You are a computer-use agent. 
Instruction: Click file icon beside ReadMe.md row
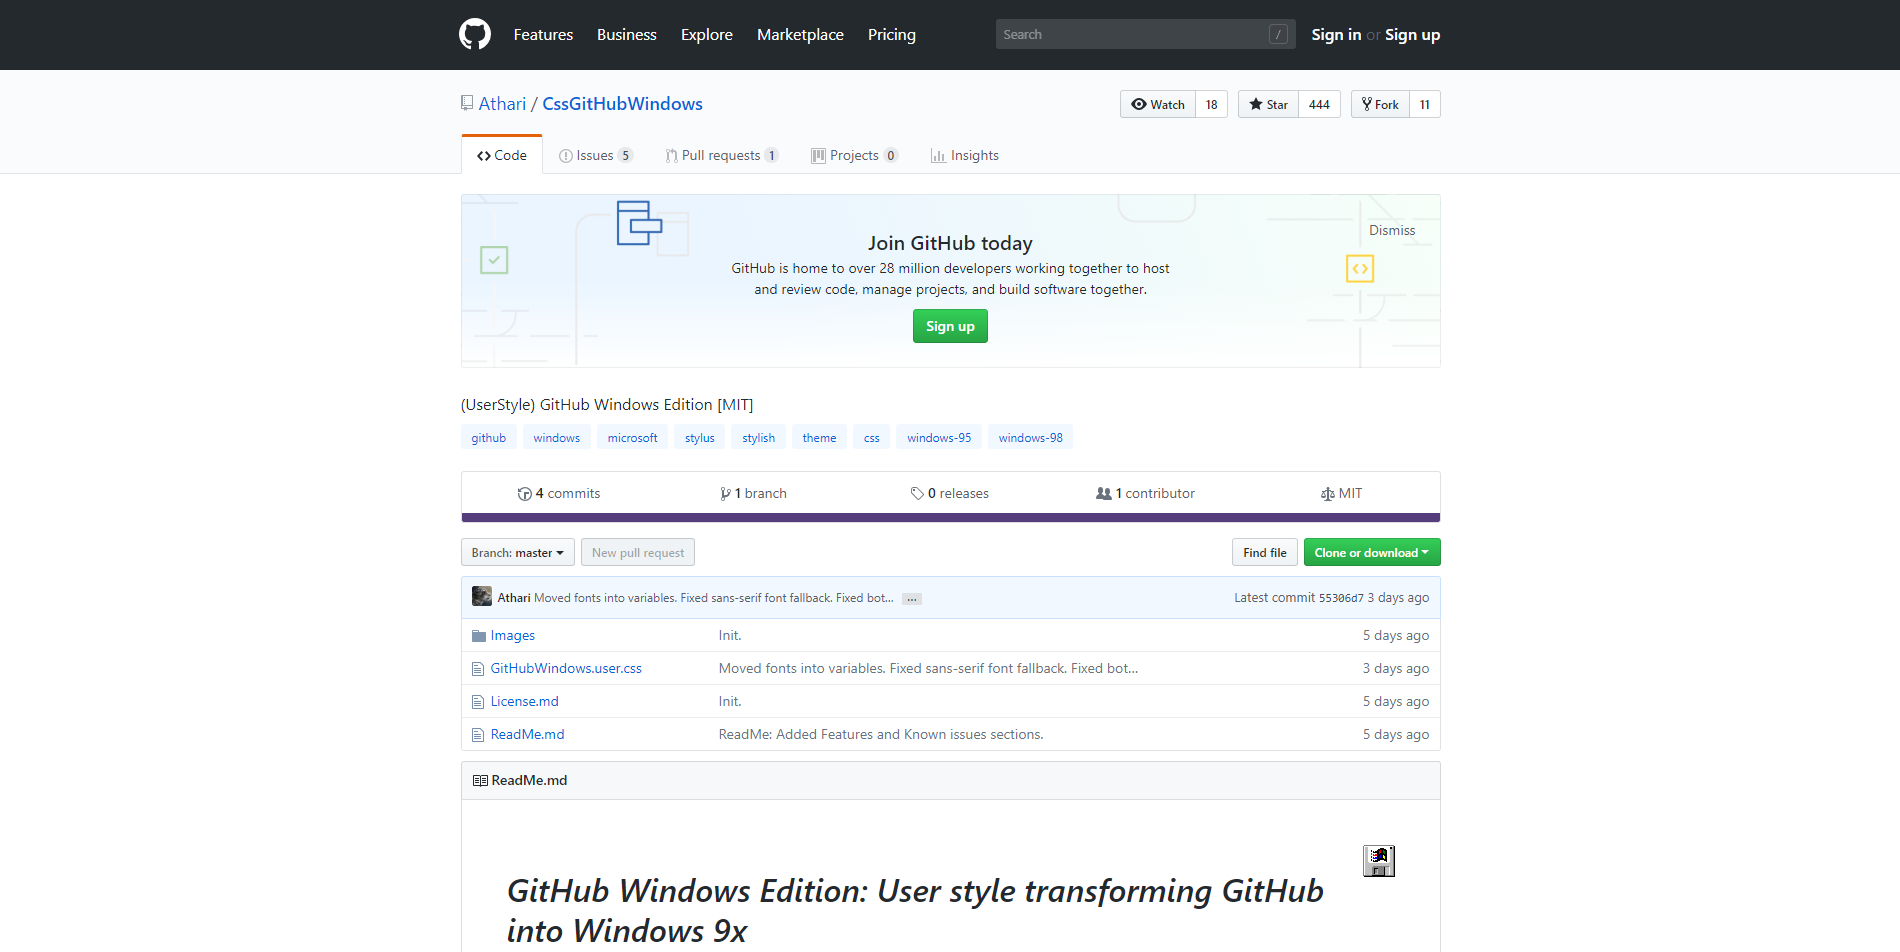[478, 734]
